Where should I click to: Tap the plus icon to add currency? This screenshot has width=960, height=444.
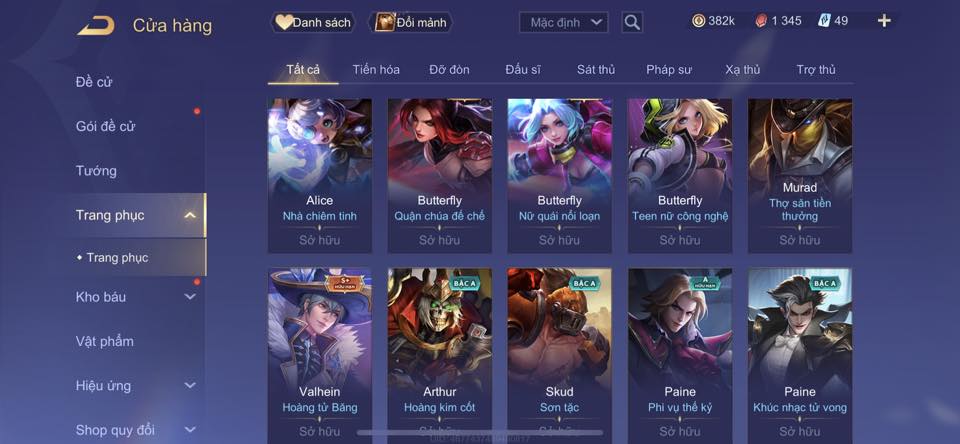click(x=884, y=21)
